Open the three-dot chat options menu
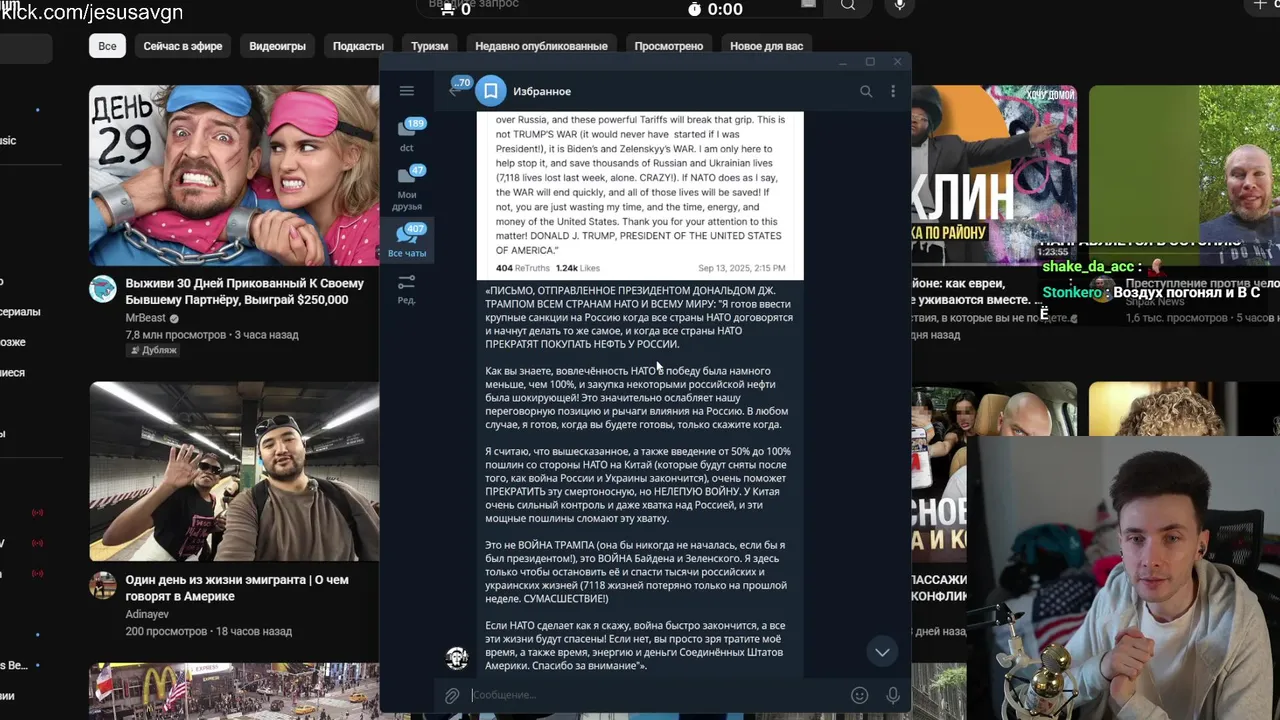The width and height of the screenshot is (1280, 720). coord(893,91)
